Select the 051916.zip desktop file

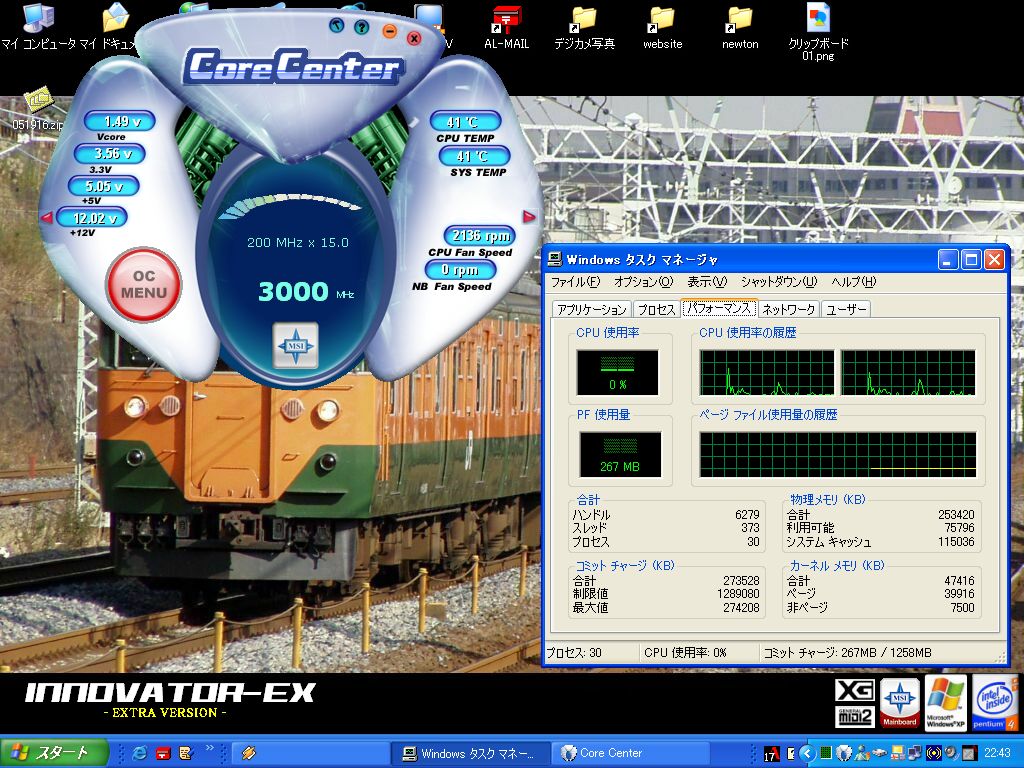39,108
